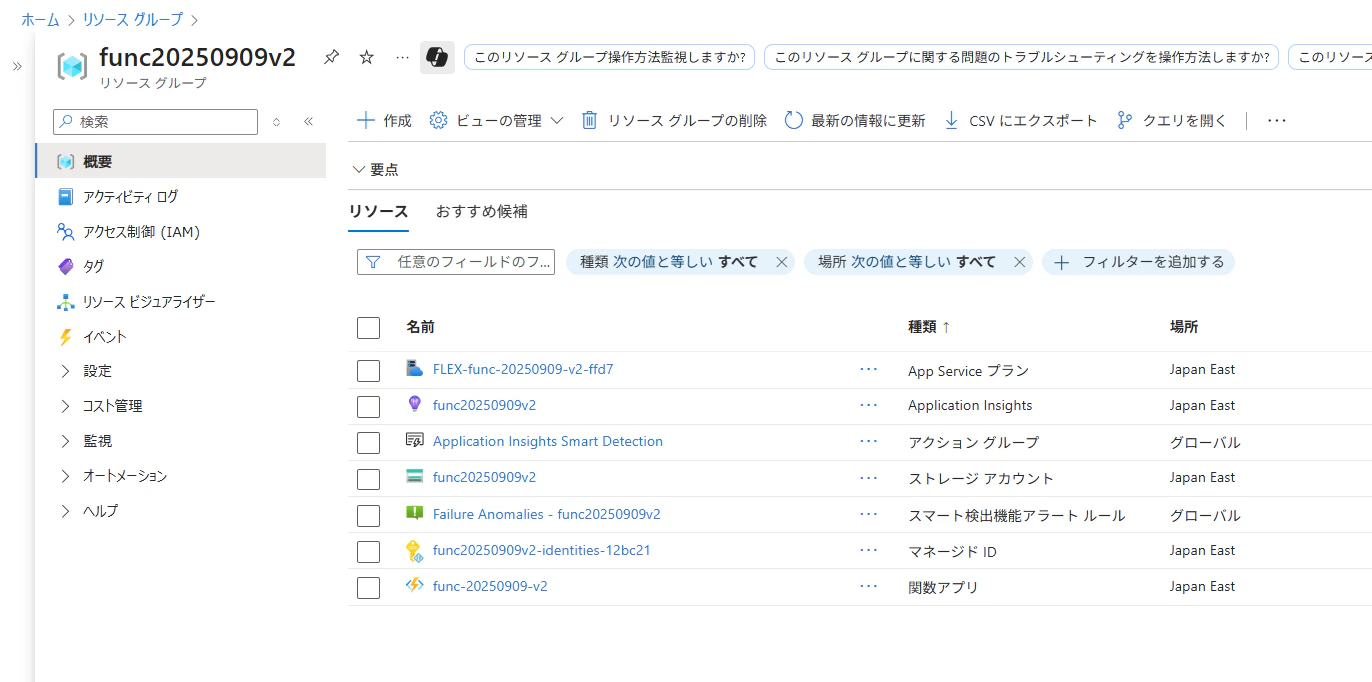
Task: Open row menu for func-20250909-v2
Action: tap(868, 586)
